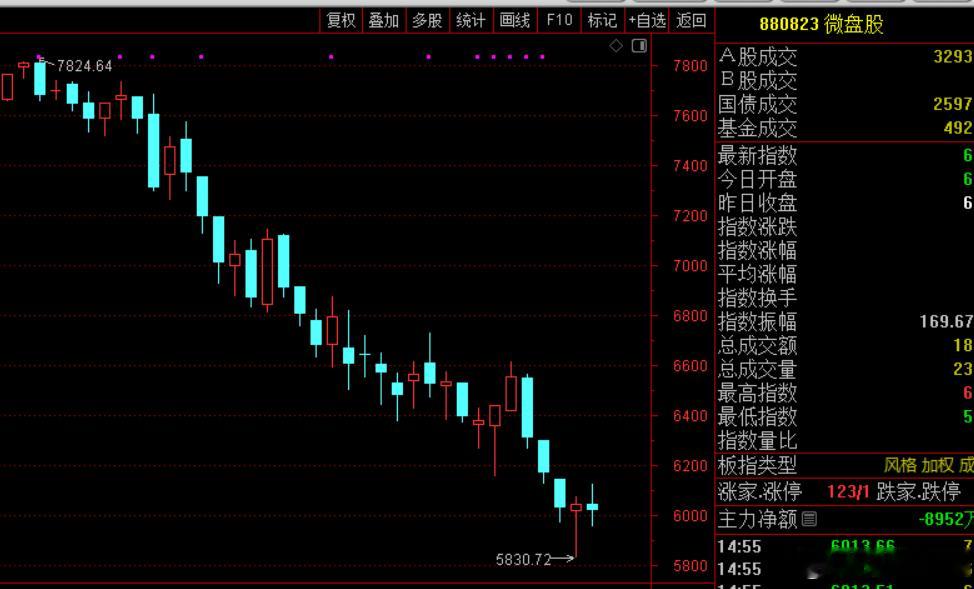Select the 7824.64 high price label
This screenshot has height=589, width=974.
coord(84,66)
